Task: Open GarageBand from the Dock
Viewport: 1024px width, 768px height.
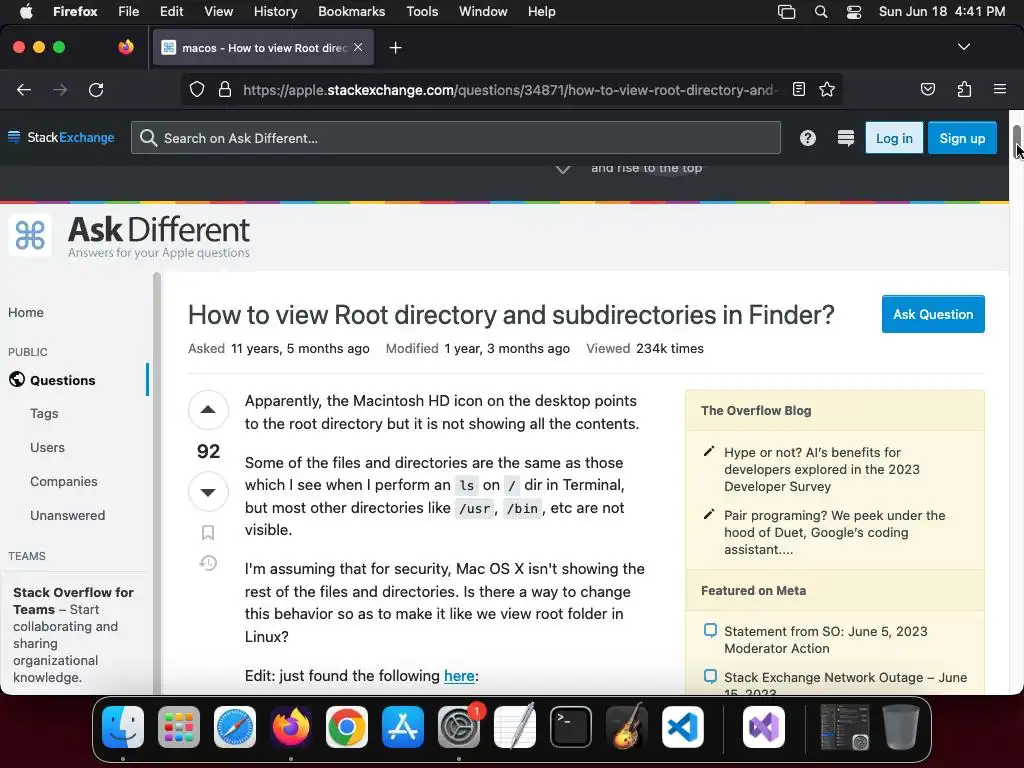Action: click(627, 727)
